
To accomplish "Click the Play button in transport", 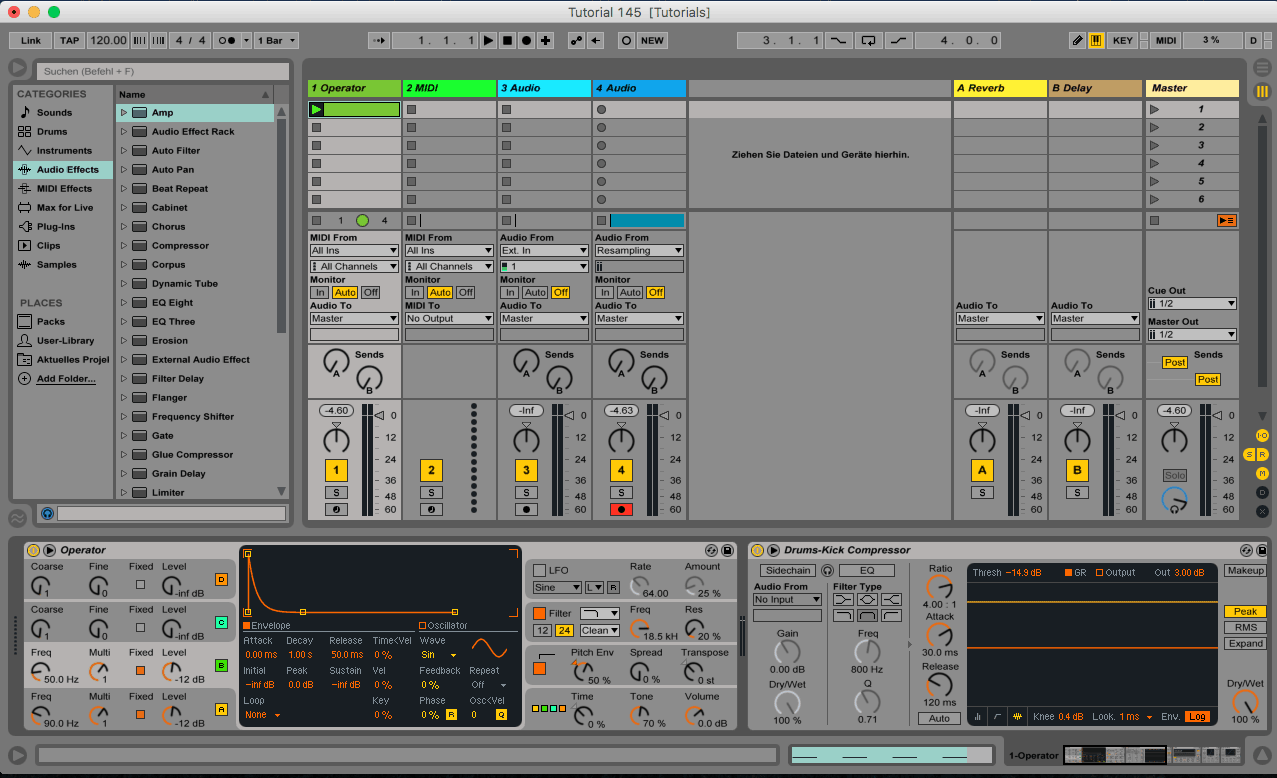I will [x=488, y=41].
